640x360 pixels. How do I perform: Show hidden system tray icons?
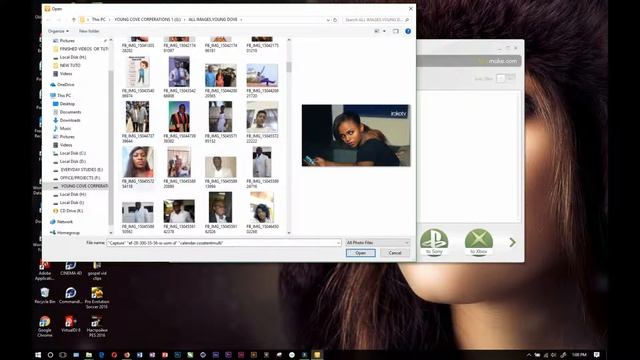[529, 355]
